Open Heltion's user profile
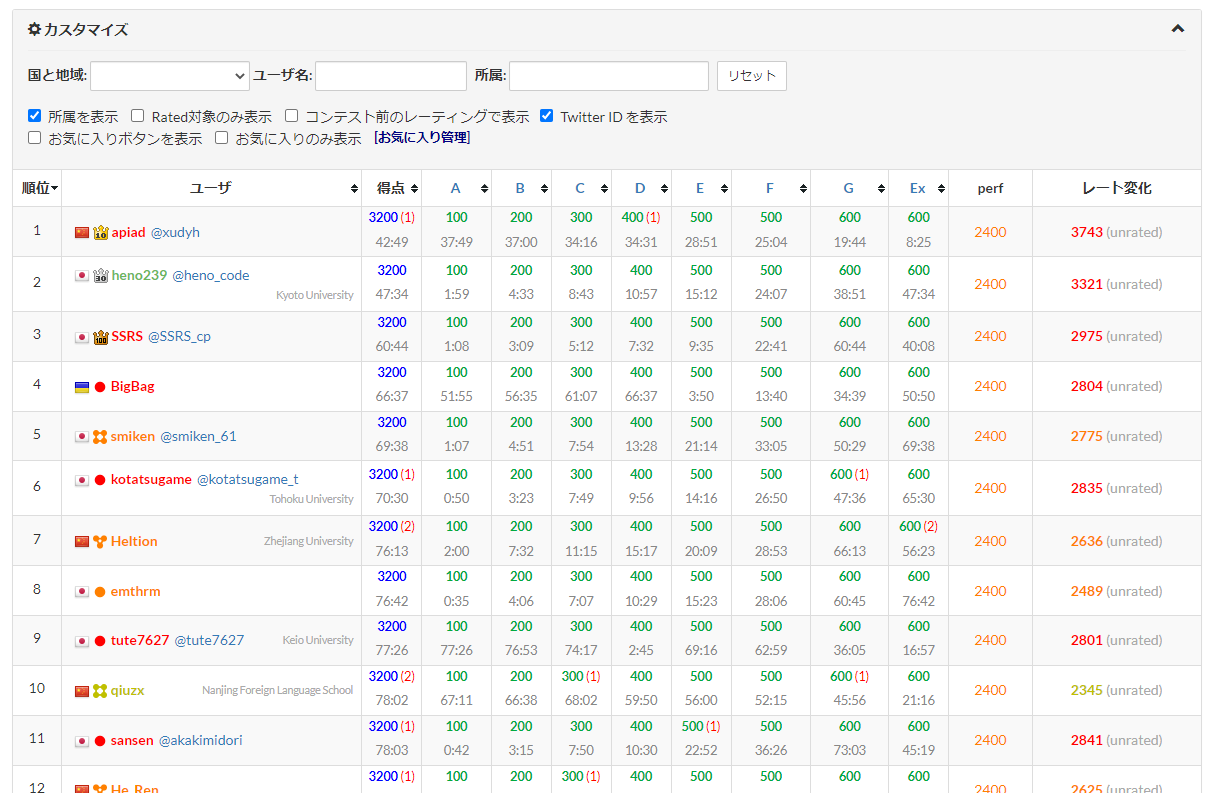 (x=134, y=541)
